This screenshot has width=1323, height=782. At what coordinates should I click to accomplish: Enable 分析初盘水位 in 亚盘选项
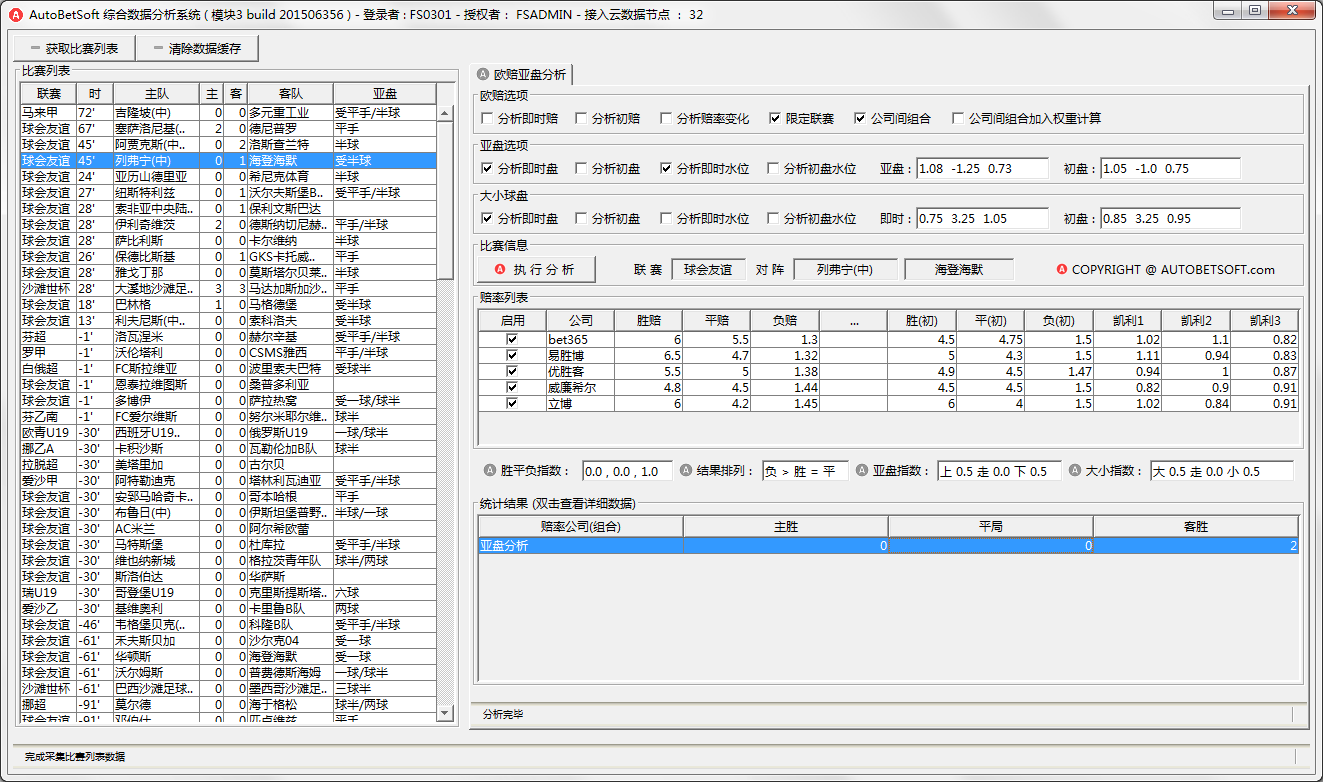click(773, 168)
